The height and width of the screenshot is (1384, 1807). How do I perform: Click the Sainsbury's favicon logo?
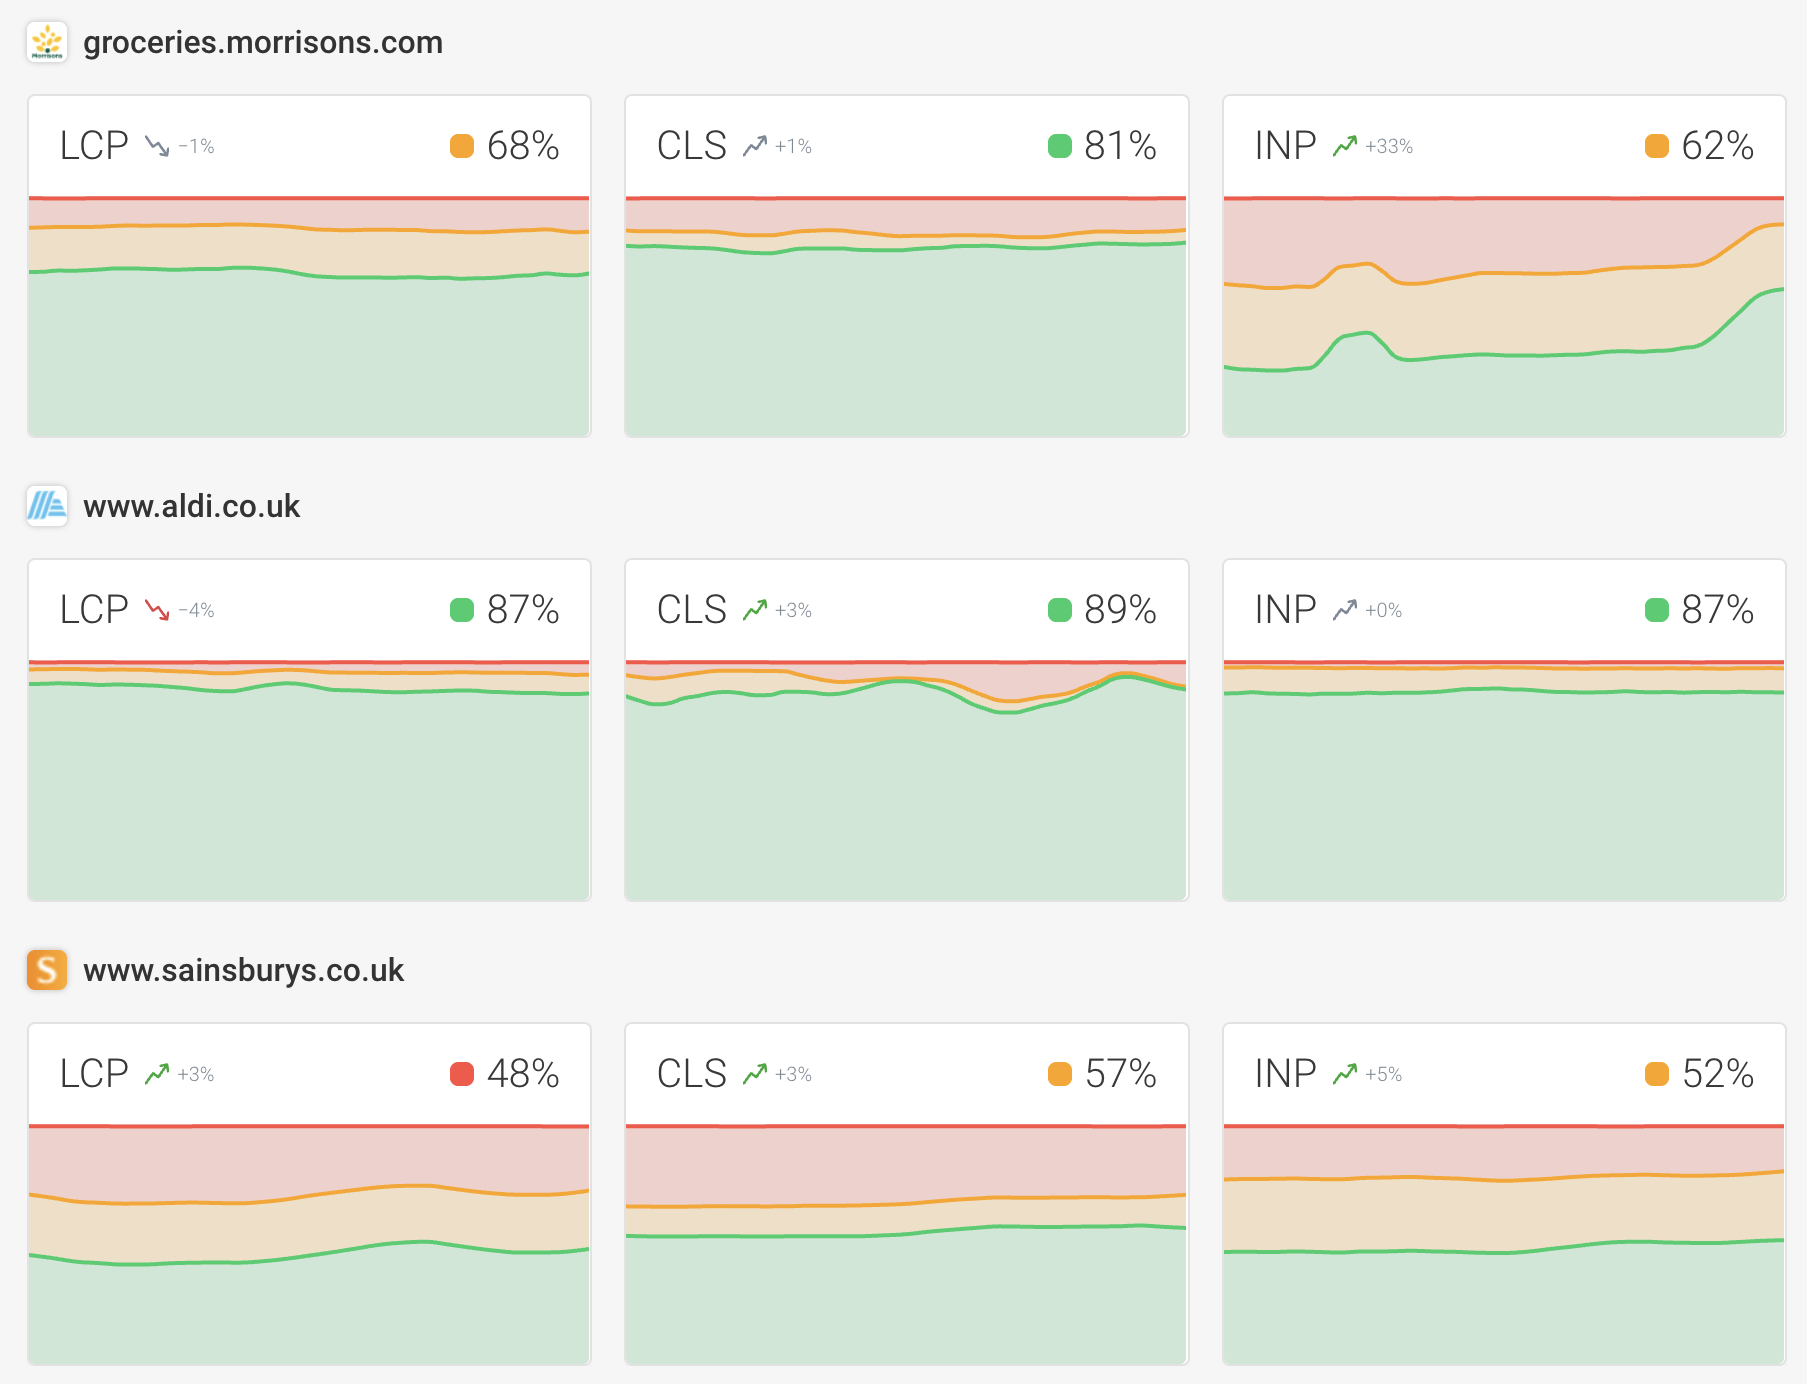coord(47,970)
